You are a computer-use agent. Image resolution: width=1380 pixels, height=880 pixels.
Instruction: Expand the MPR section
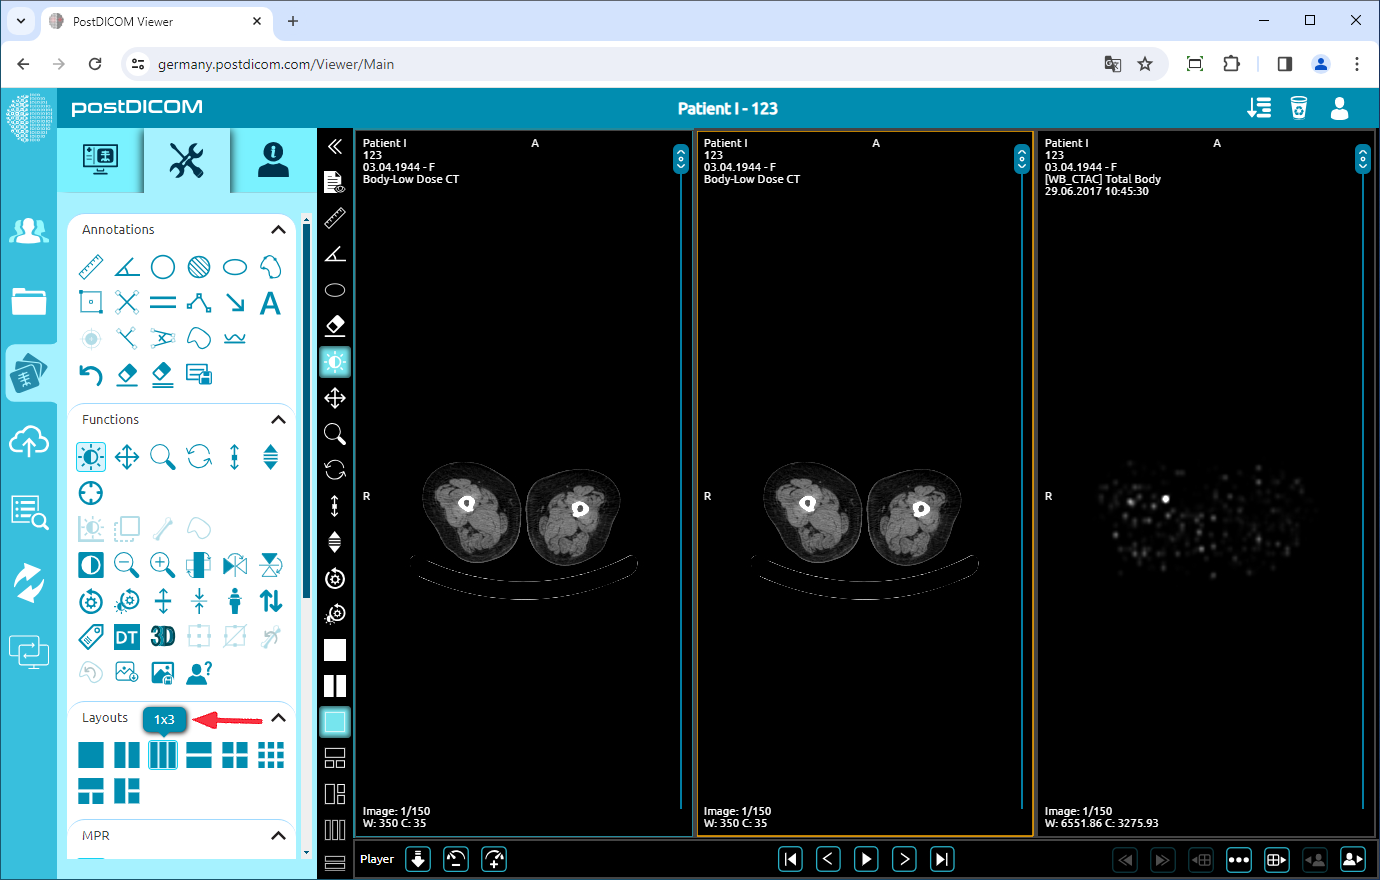278,835
